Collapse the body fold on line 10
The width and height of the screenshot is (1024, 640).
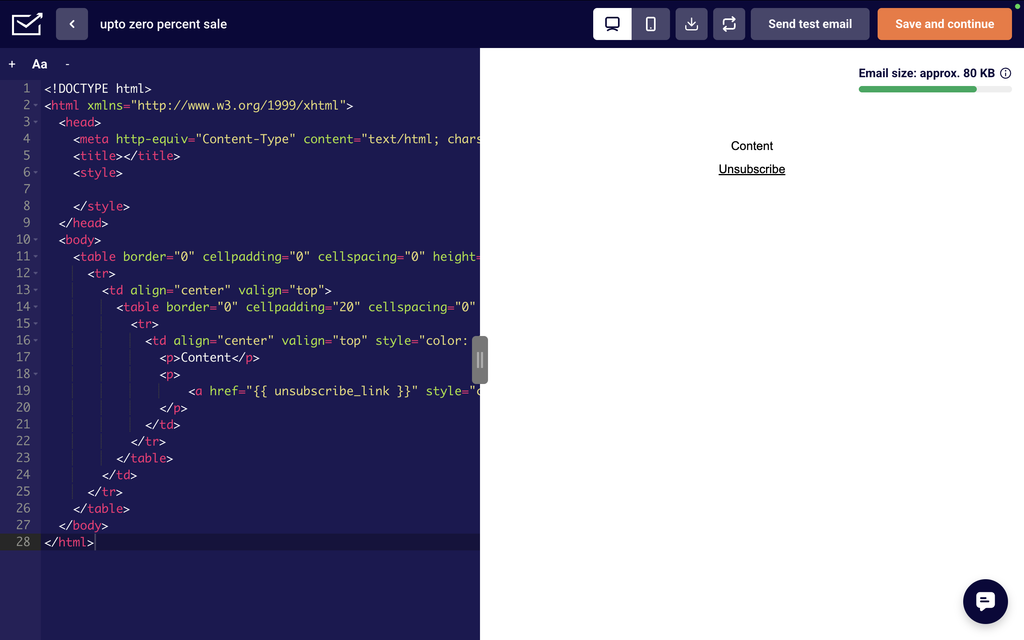[35, 240]
